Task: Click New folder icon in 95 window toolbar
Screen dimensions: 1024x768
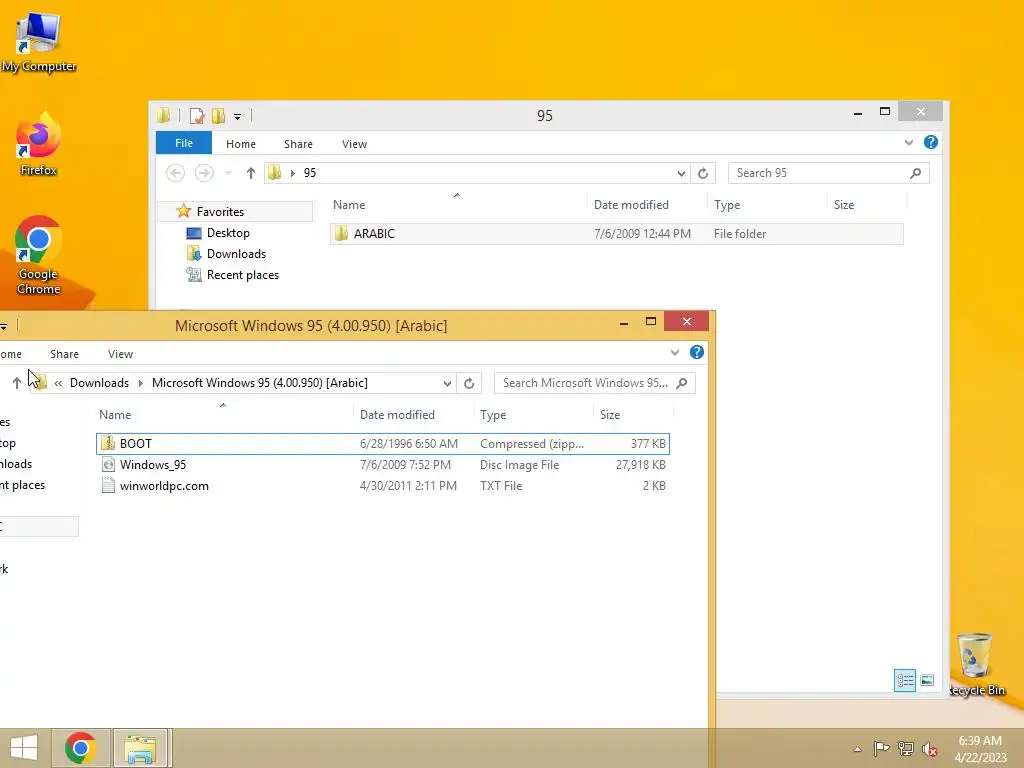Action: (219, 116)
